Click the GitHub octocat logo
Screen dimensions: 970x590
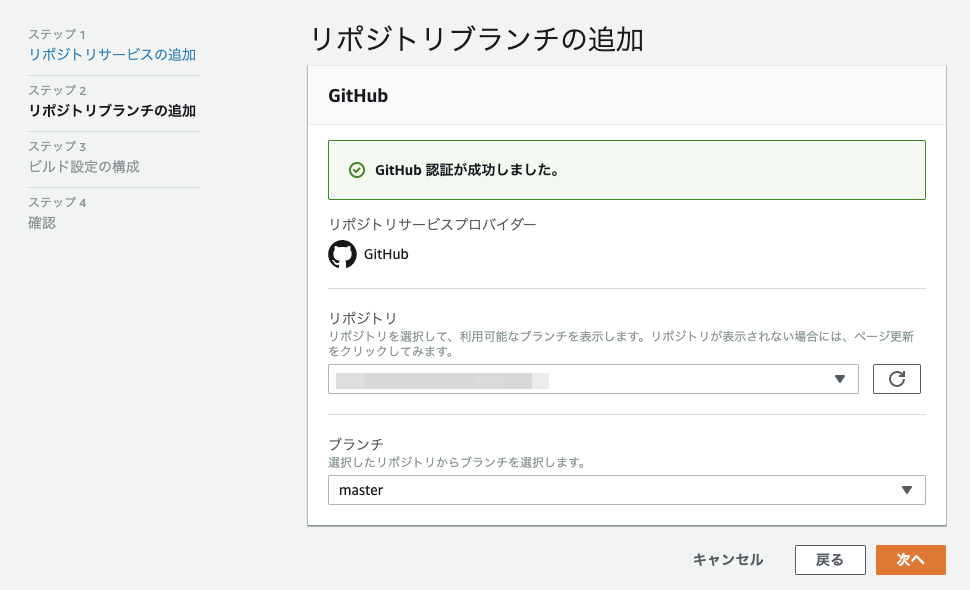point(342,254)
